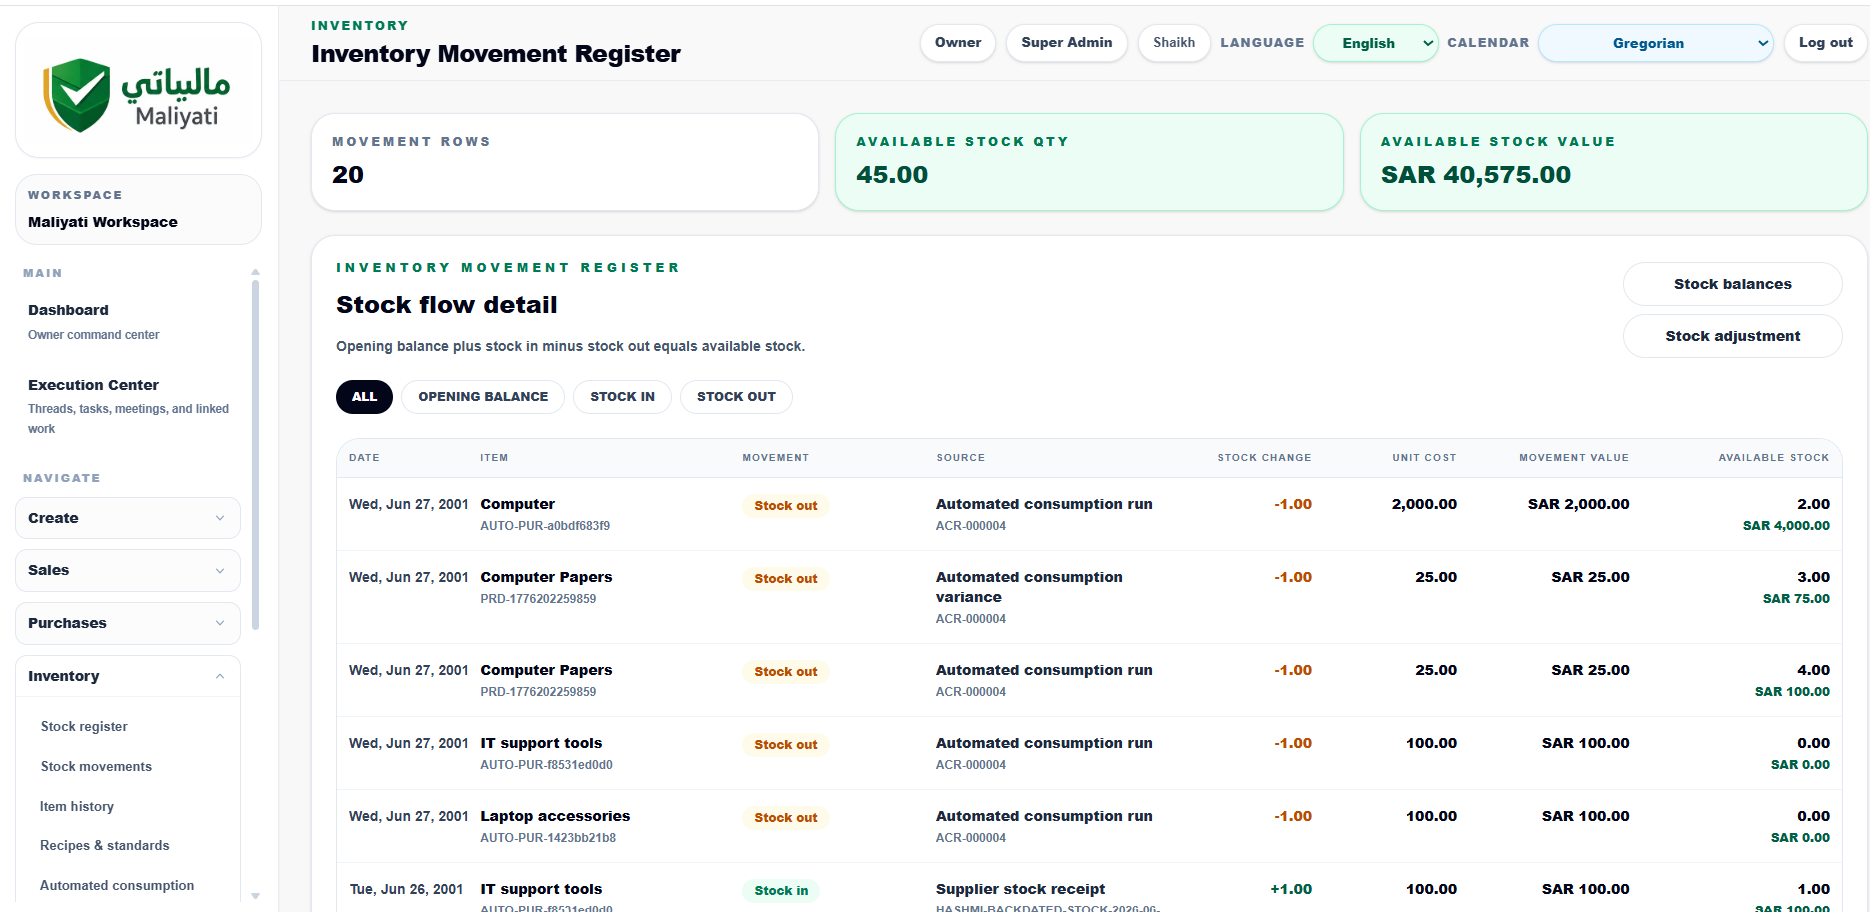
Task: Expand the Purchases section
Action: pyautogui.click(x=128, y=623)
